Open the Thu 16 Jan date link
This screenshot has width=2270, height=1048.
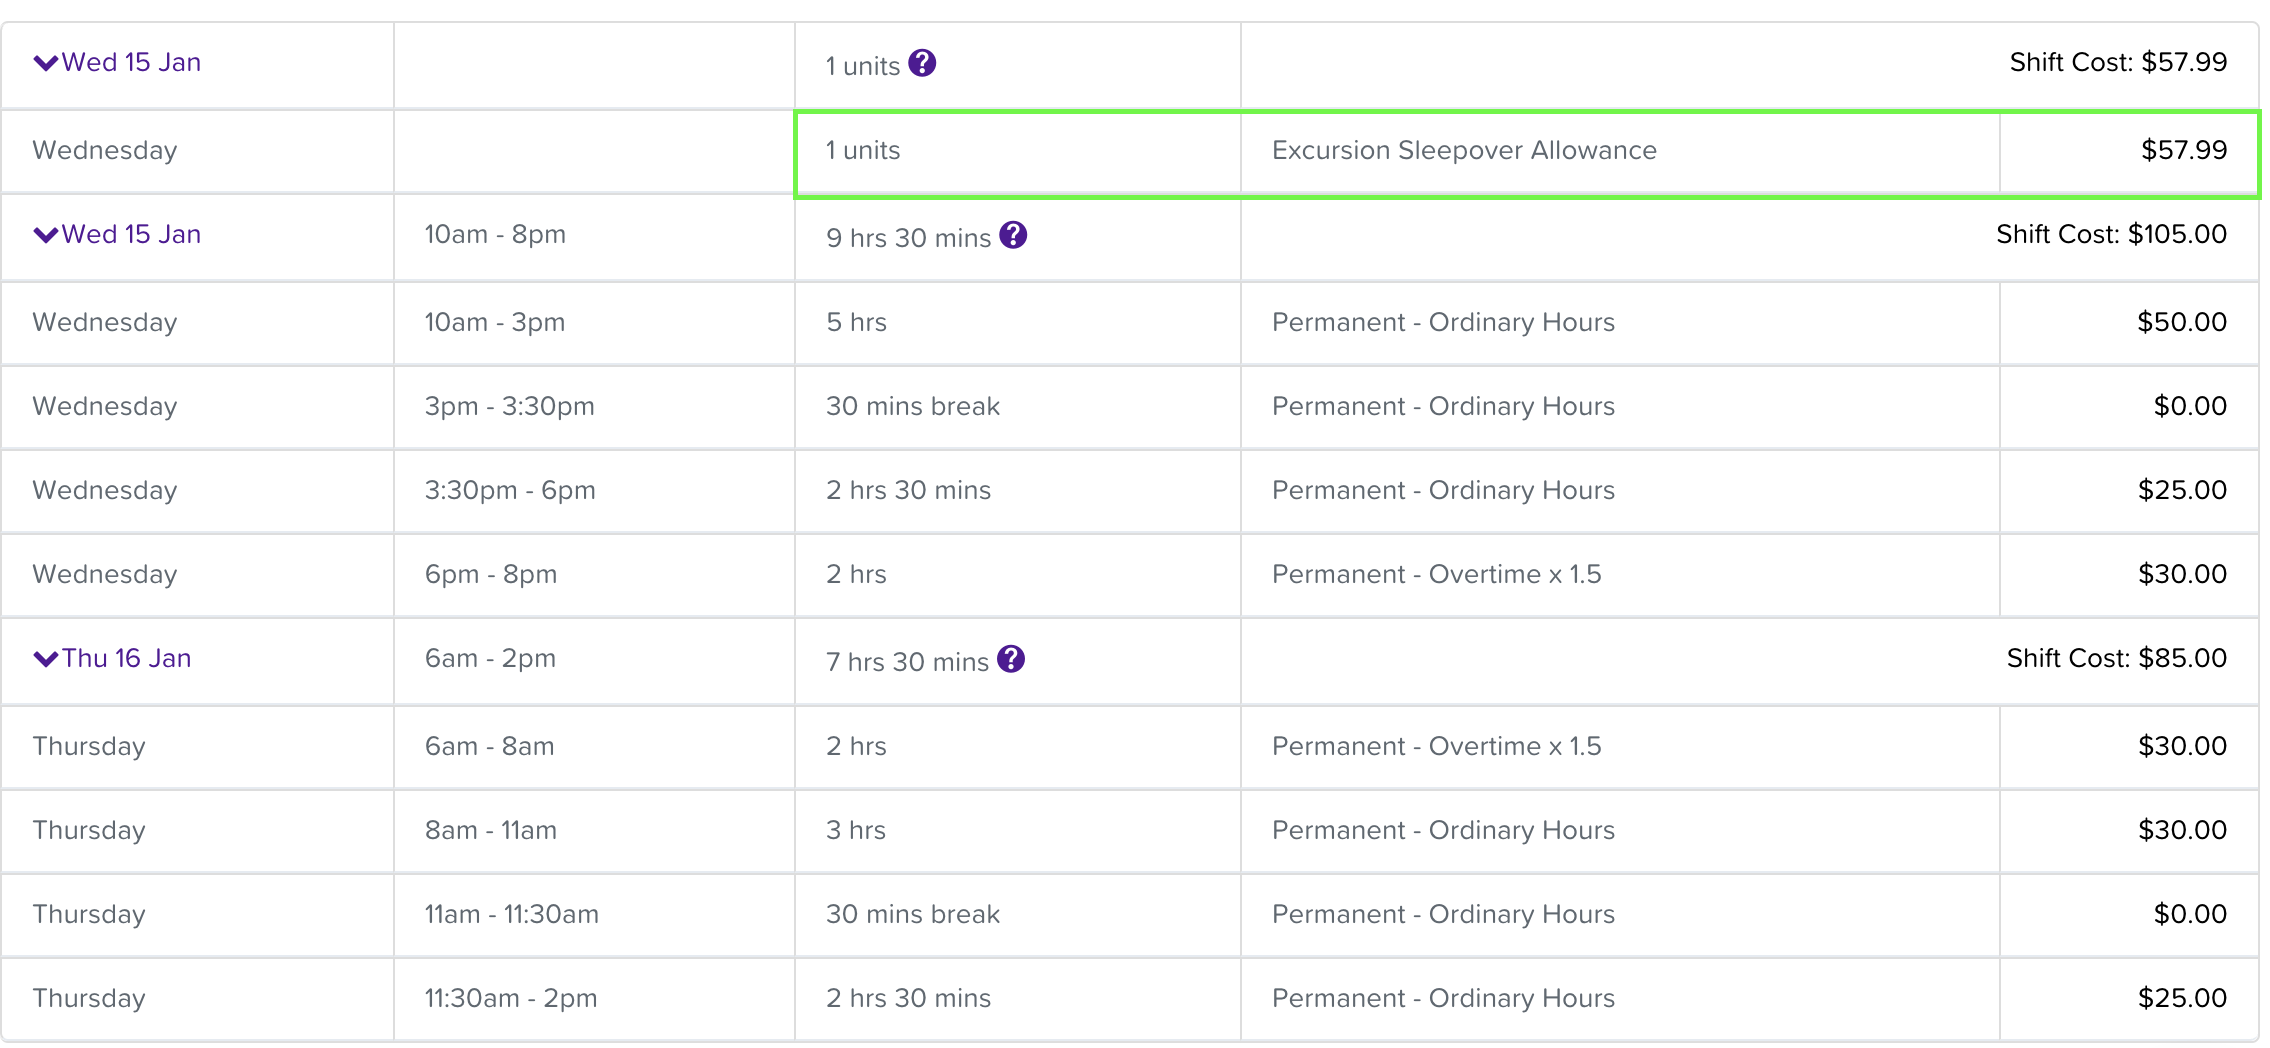[x=126, y=658]
